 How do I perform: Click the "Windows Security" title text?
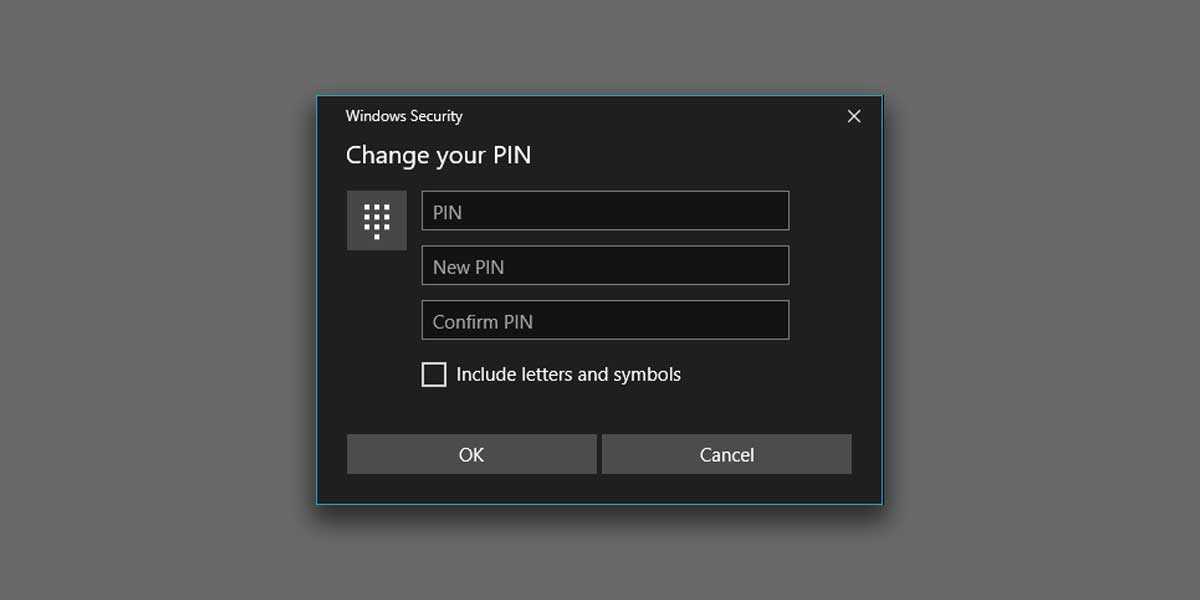(x=404, y=116)
